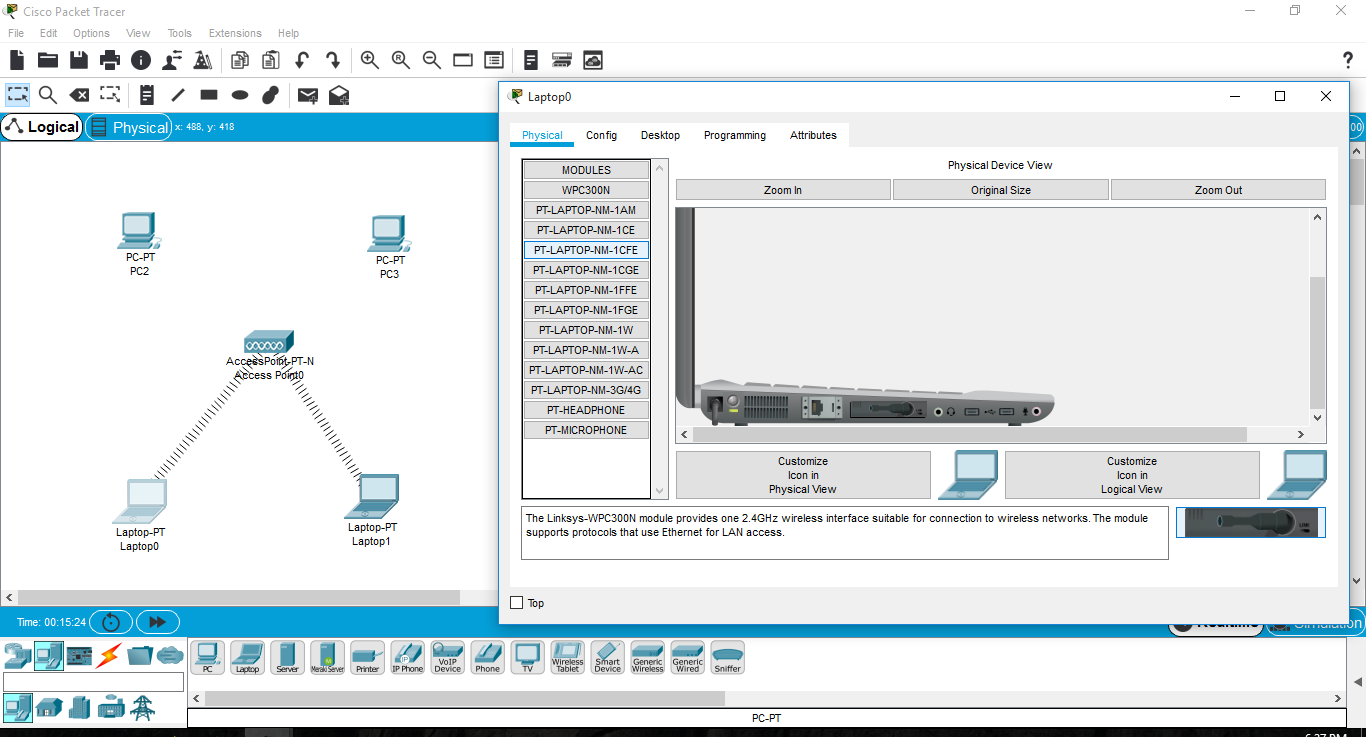Select PT-LAPTOP-NM-1CFE module
Screen dimensions: 1366x737
[586, 250]
